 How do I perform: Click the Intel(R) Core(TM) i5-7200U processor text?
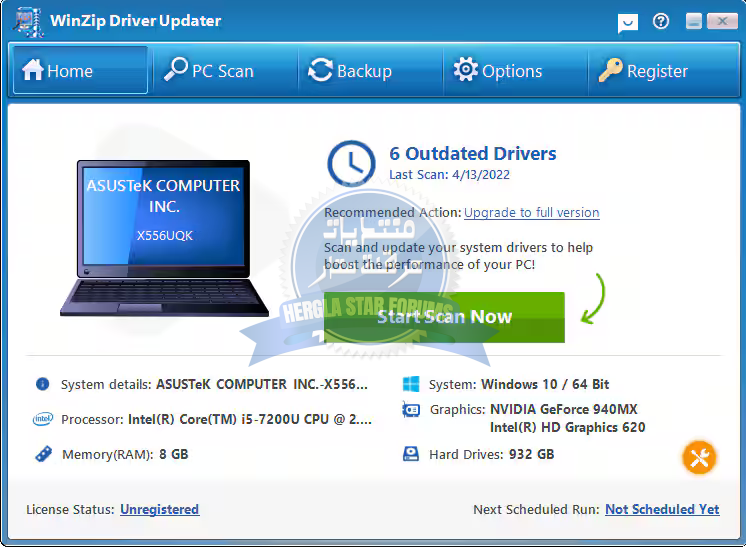click(250, 420)
